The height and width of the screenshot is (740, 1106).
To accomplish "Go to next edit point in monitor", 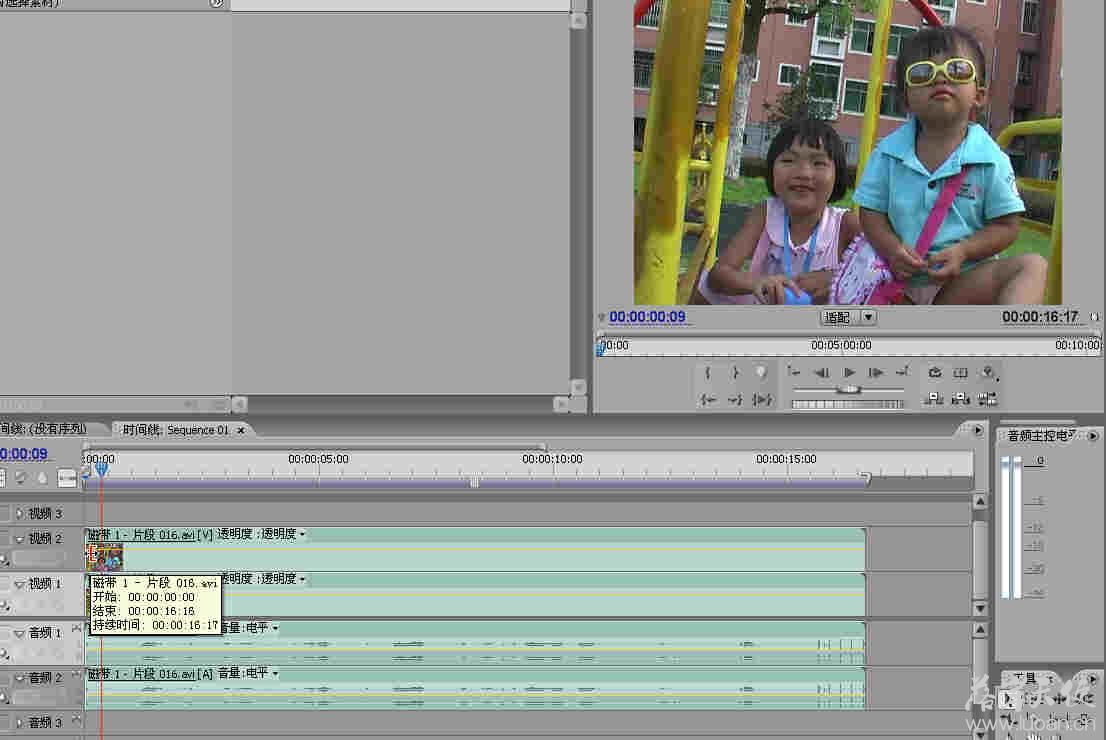I will coord(903,372).
